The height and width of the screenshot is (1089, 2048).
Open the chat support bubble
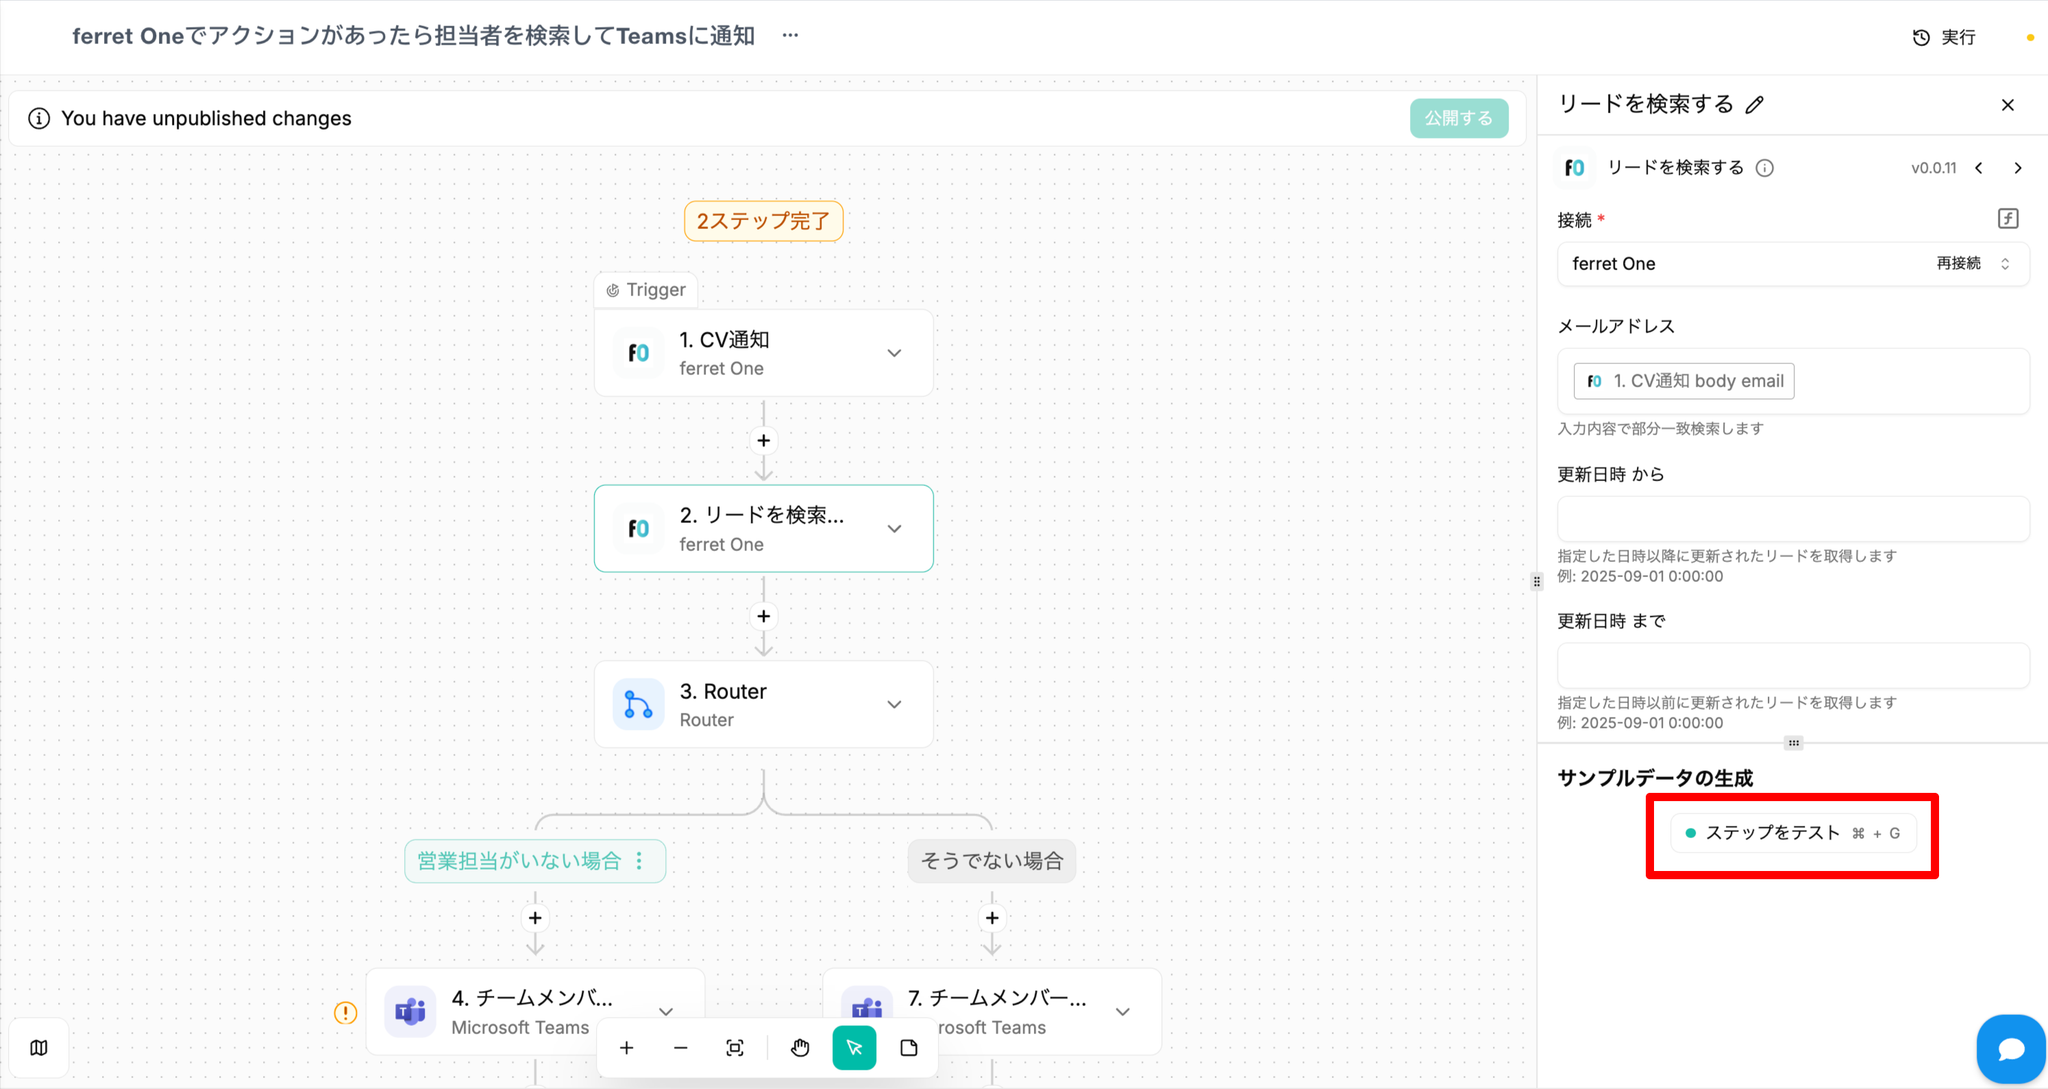point(2010,1049)
